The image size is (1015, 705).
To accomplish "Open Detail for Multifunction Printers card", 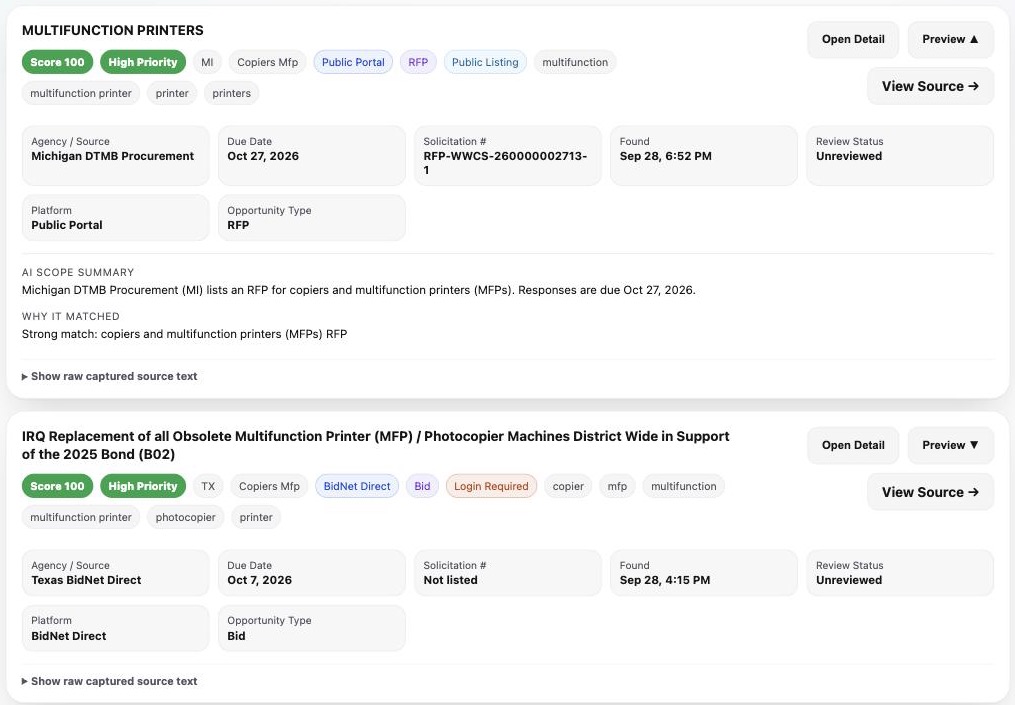I will coord(853,39).
